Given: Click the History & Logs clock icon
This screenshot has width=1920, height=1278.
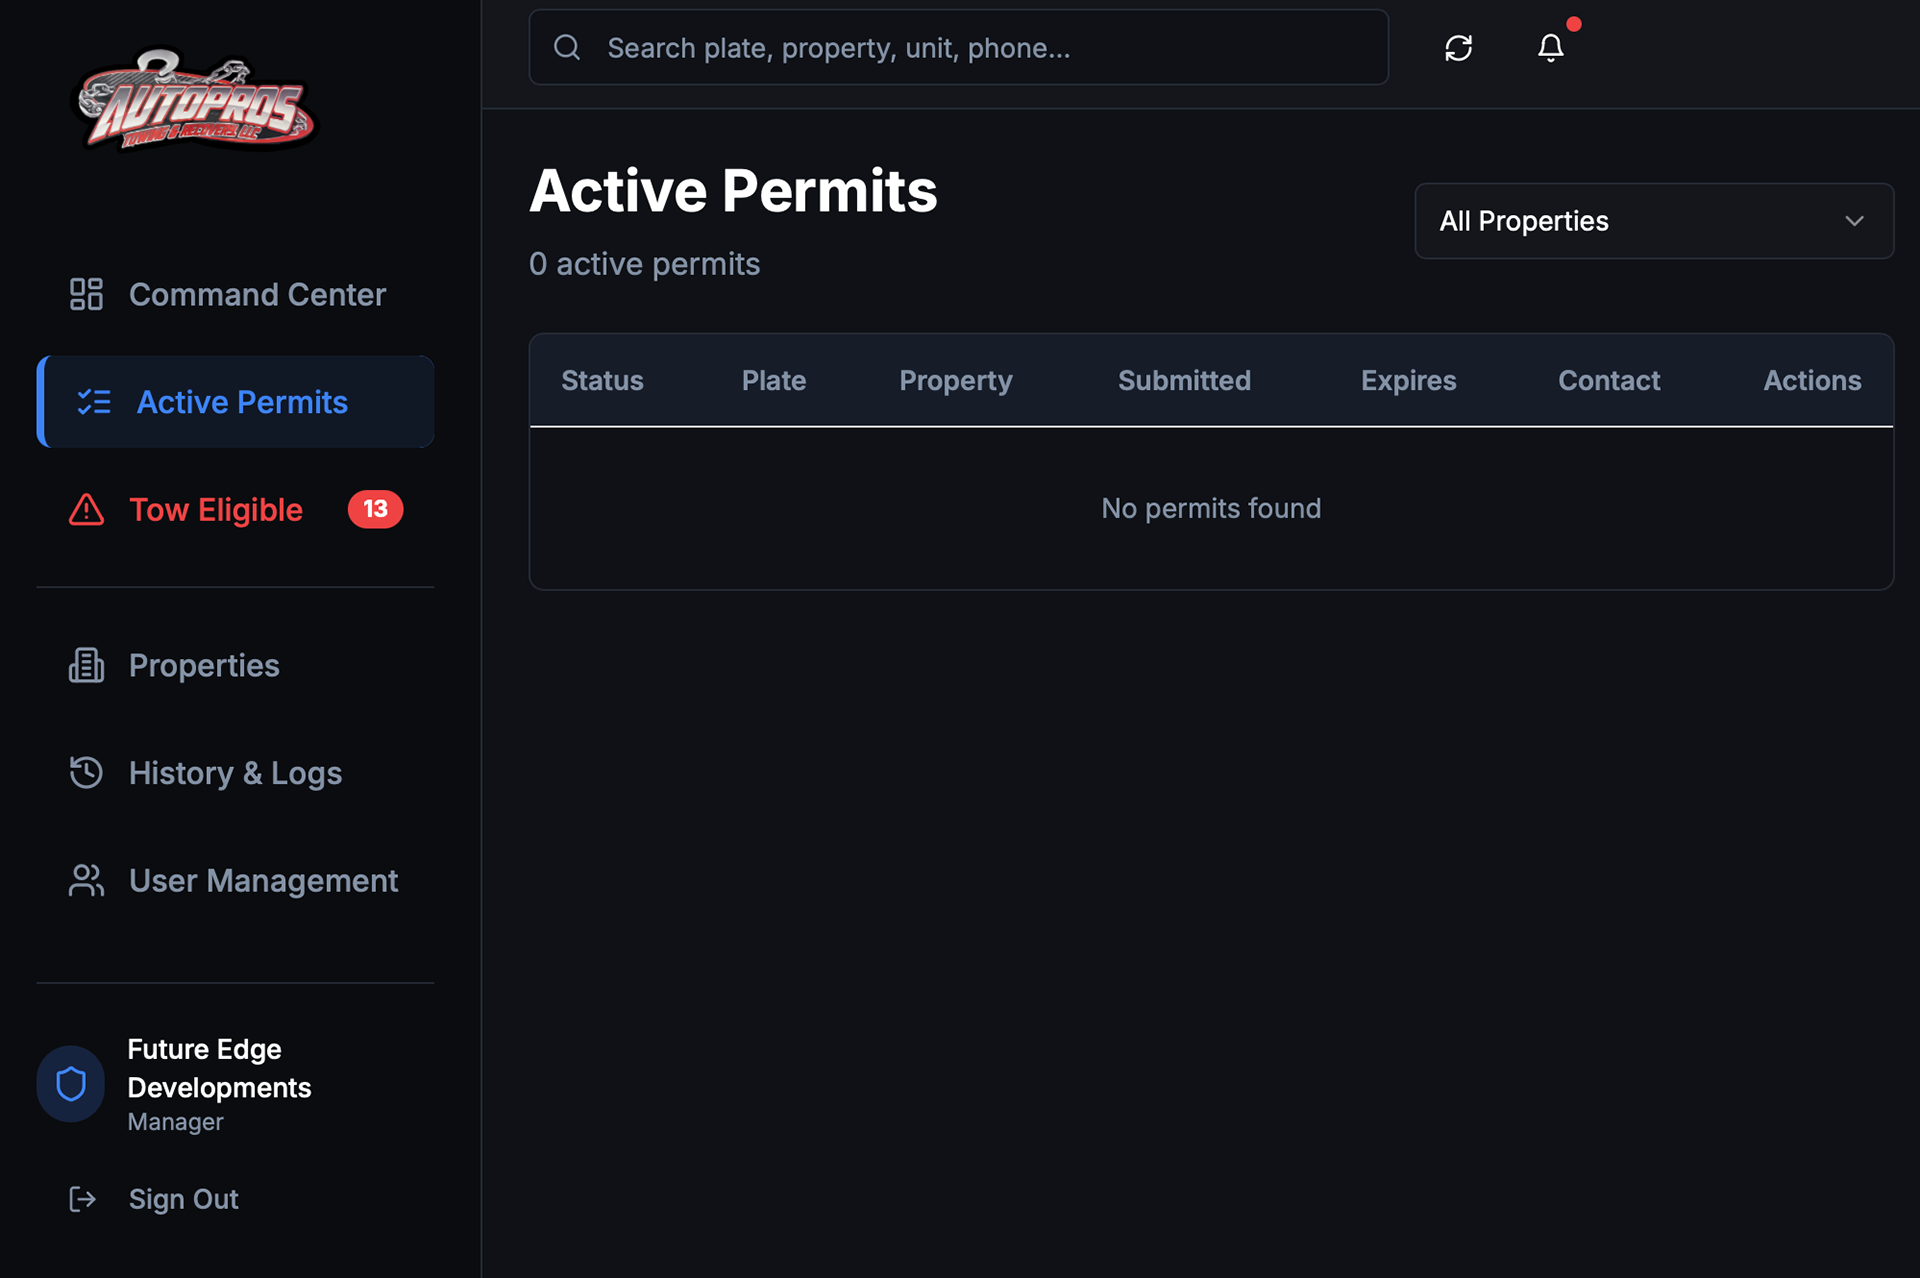Looking at the screenshot, I should click(86, 772).
